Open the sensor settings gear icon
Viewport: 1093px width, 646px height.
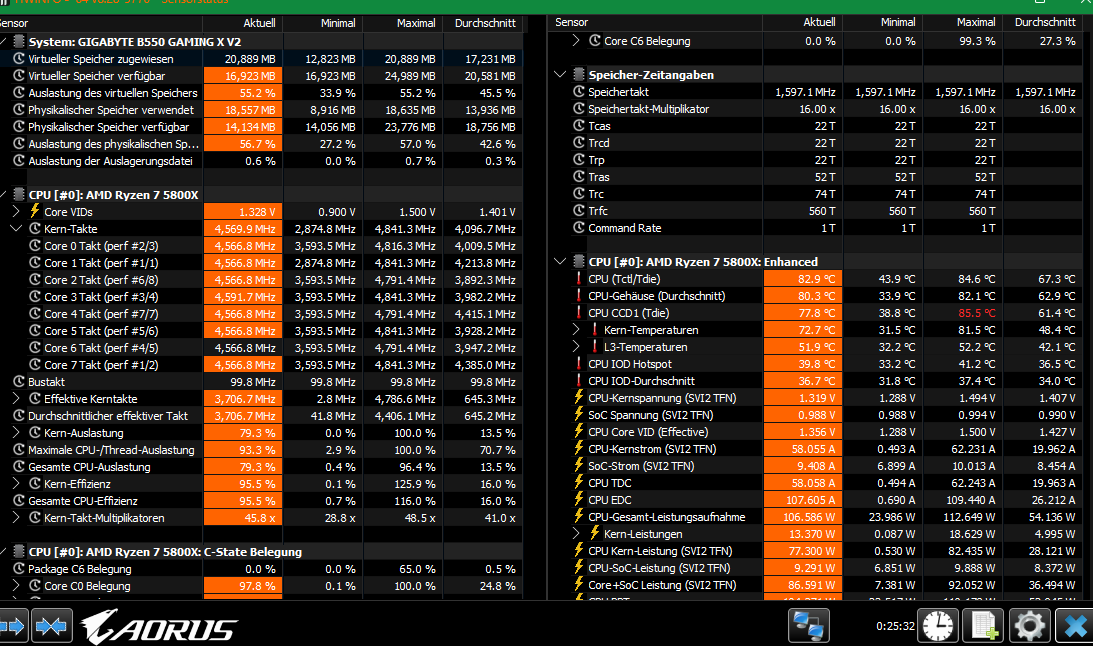1030,626
